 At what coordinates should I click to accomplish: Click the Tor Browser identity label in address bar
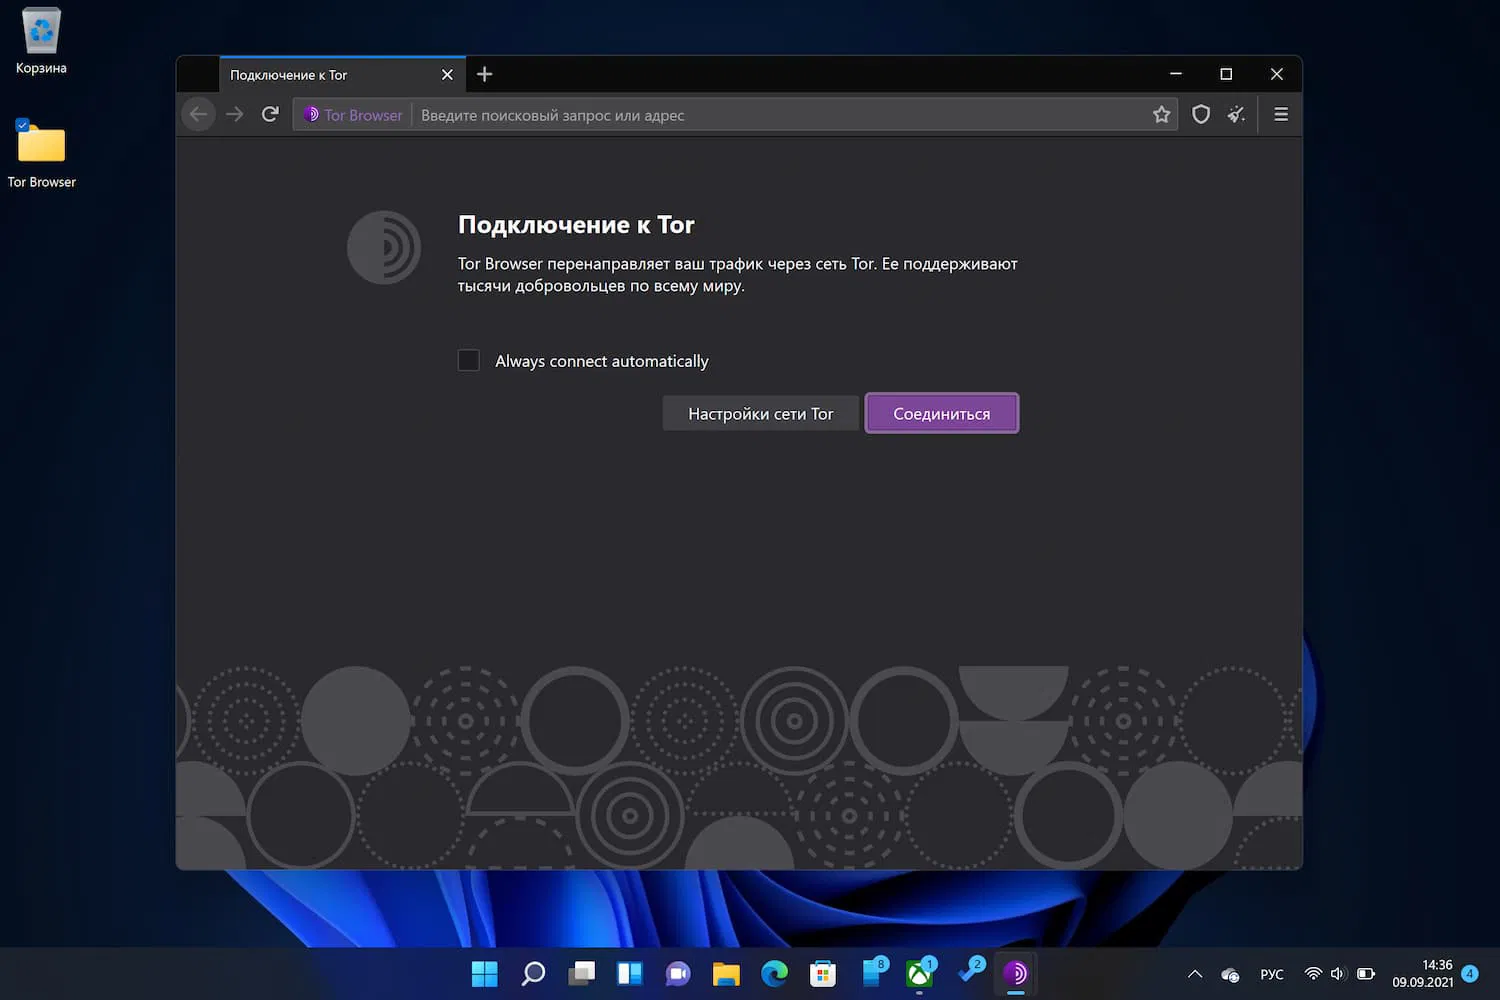[353, 115]
